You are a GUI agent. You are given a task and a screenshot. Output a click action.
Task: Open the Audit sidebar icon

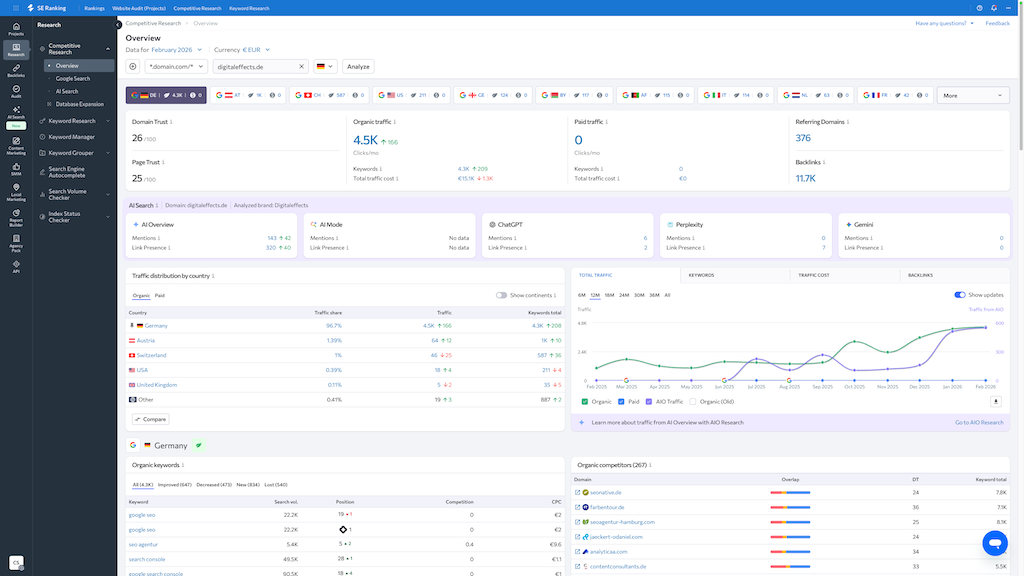pyautogui.click(x=16, y=92)
